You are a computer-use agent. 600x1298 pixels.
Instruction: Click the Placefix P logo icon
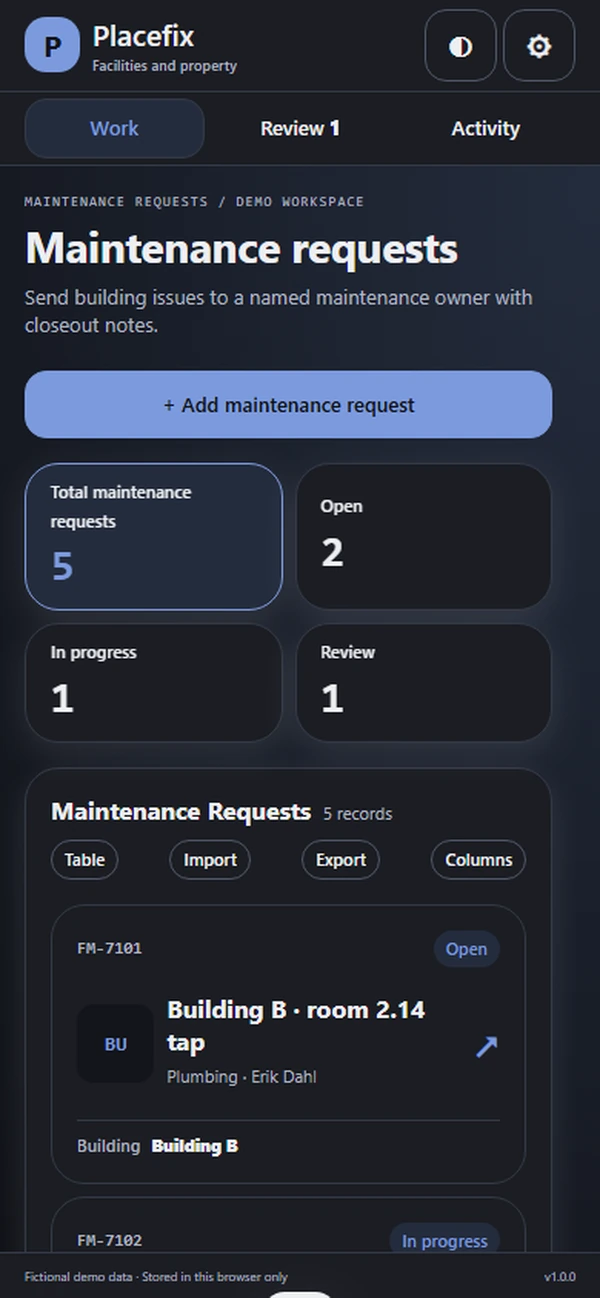(52, 45)
